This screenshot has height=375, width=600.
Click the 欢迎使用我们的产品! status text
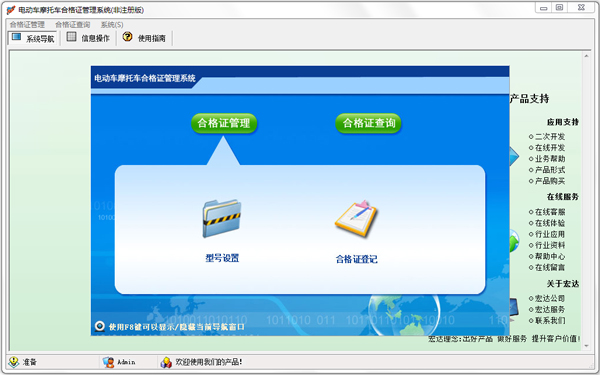[x=209, y=362]
